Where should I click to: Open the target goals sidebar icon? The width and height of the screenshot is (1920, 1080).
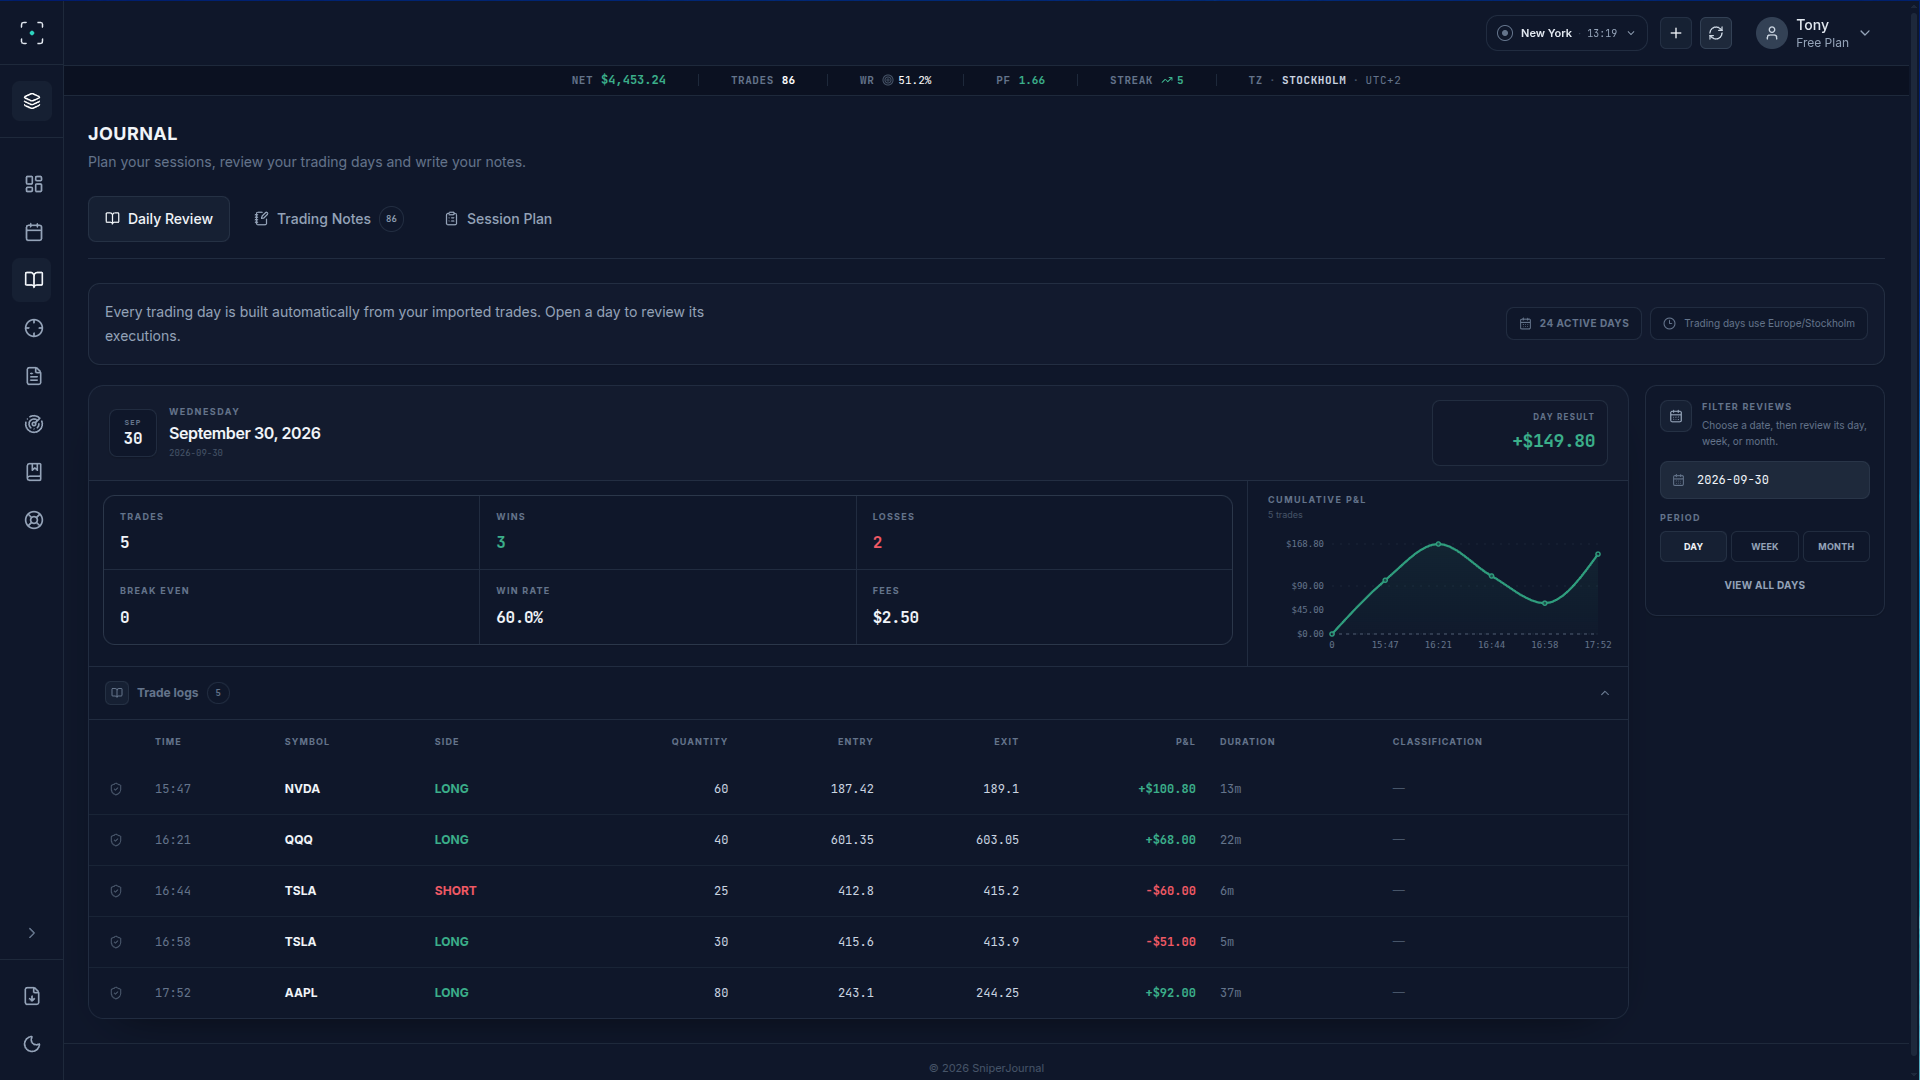tap(33, 424)
